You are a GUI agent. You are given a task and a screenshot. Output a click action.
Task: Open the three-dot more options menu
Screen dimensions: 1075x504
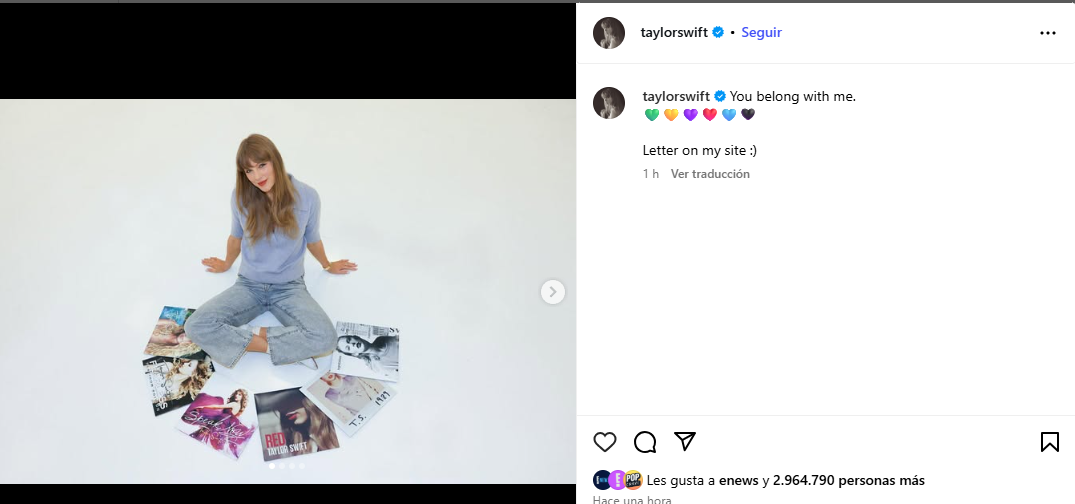1048,33
